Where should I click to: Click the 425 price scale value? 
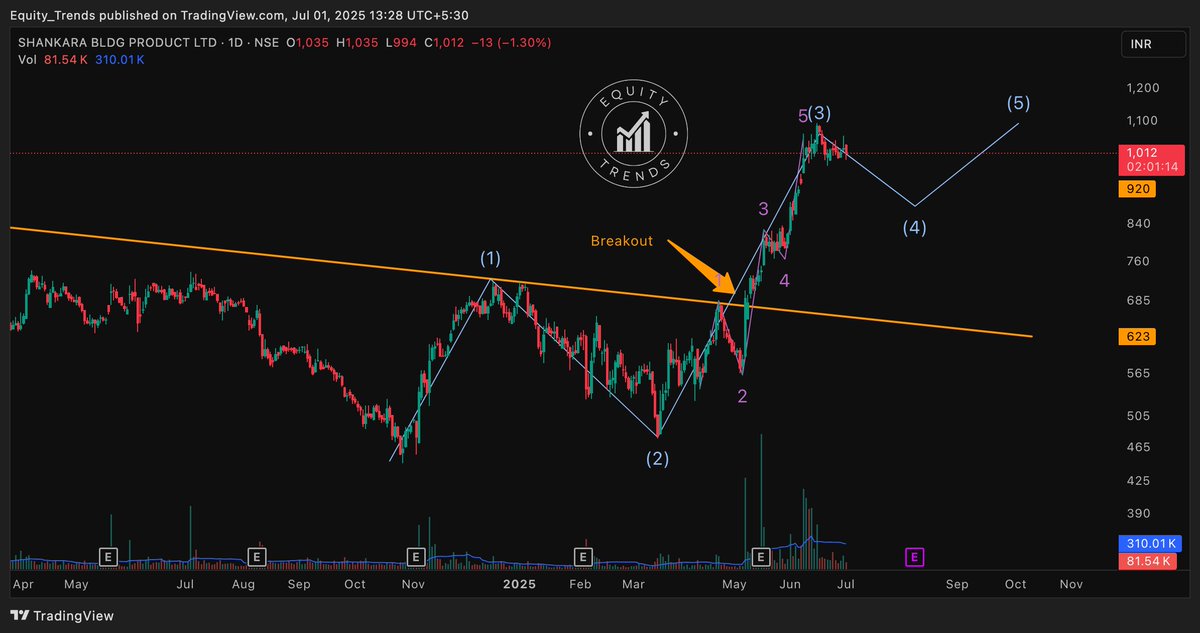point(1139,481)
